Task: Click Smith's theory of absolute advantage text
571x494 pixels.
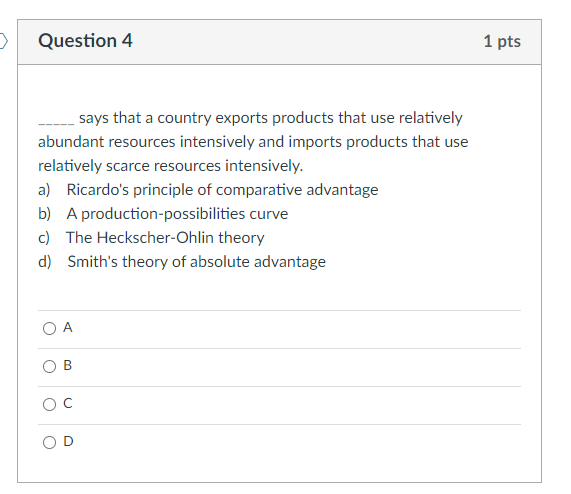Action: 197,262
